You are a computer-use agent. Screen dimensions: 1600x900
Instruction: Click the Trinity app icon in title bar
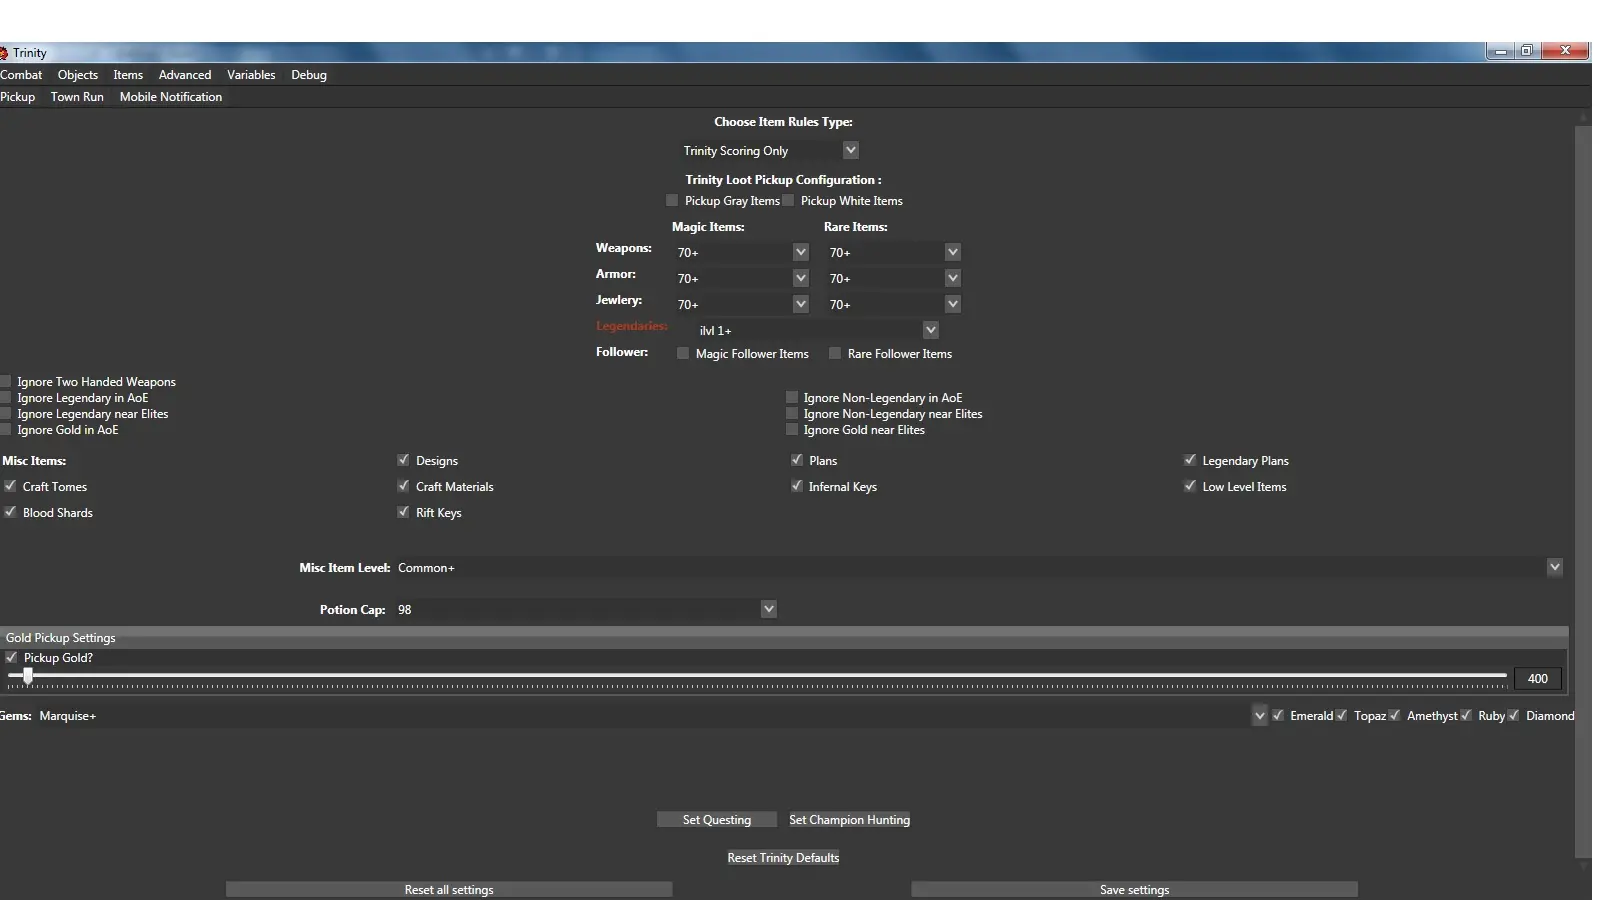point(4,53)
